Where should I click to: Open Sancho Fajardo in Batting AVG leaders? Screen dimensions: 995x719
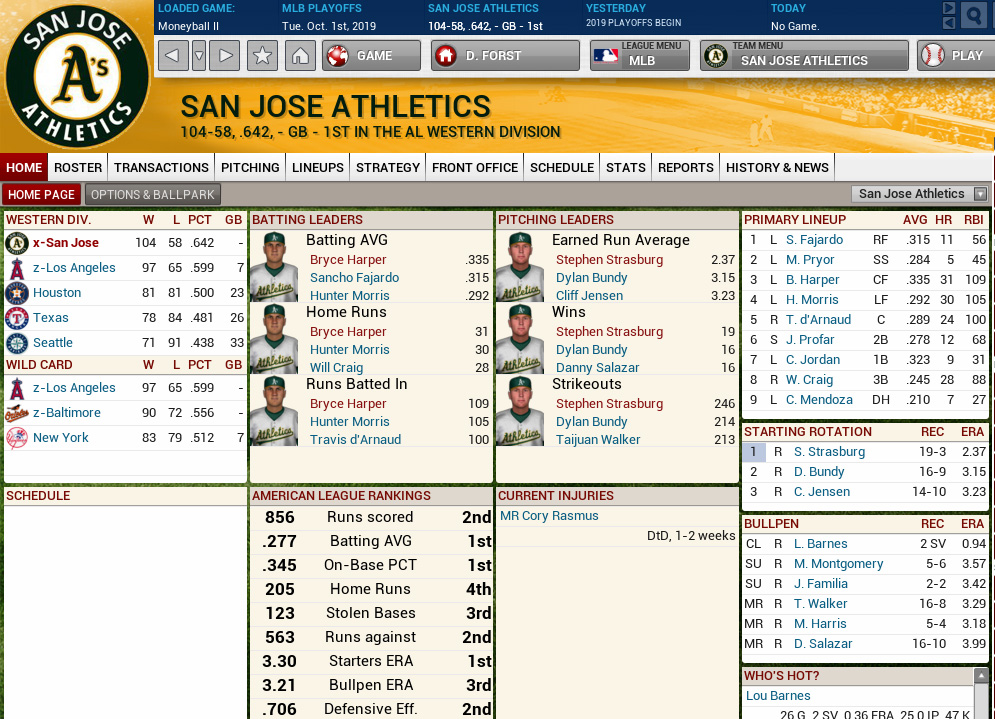tap(354, 277)
